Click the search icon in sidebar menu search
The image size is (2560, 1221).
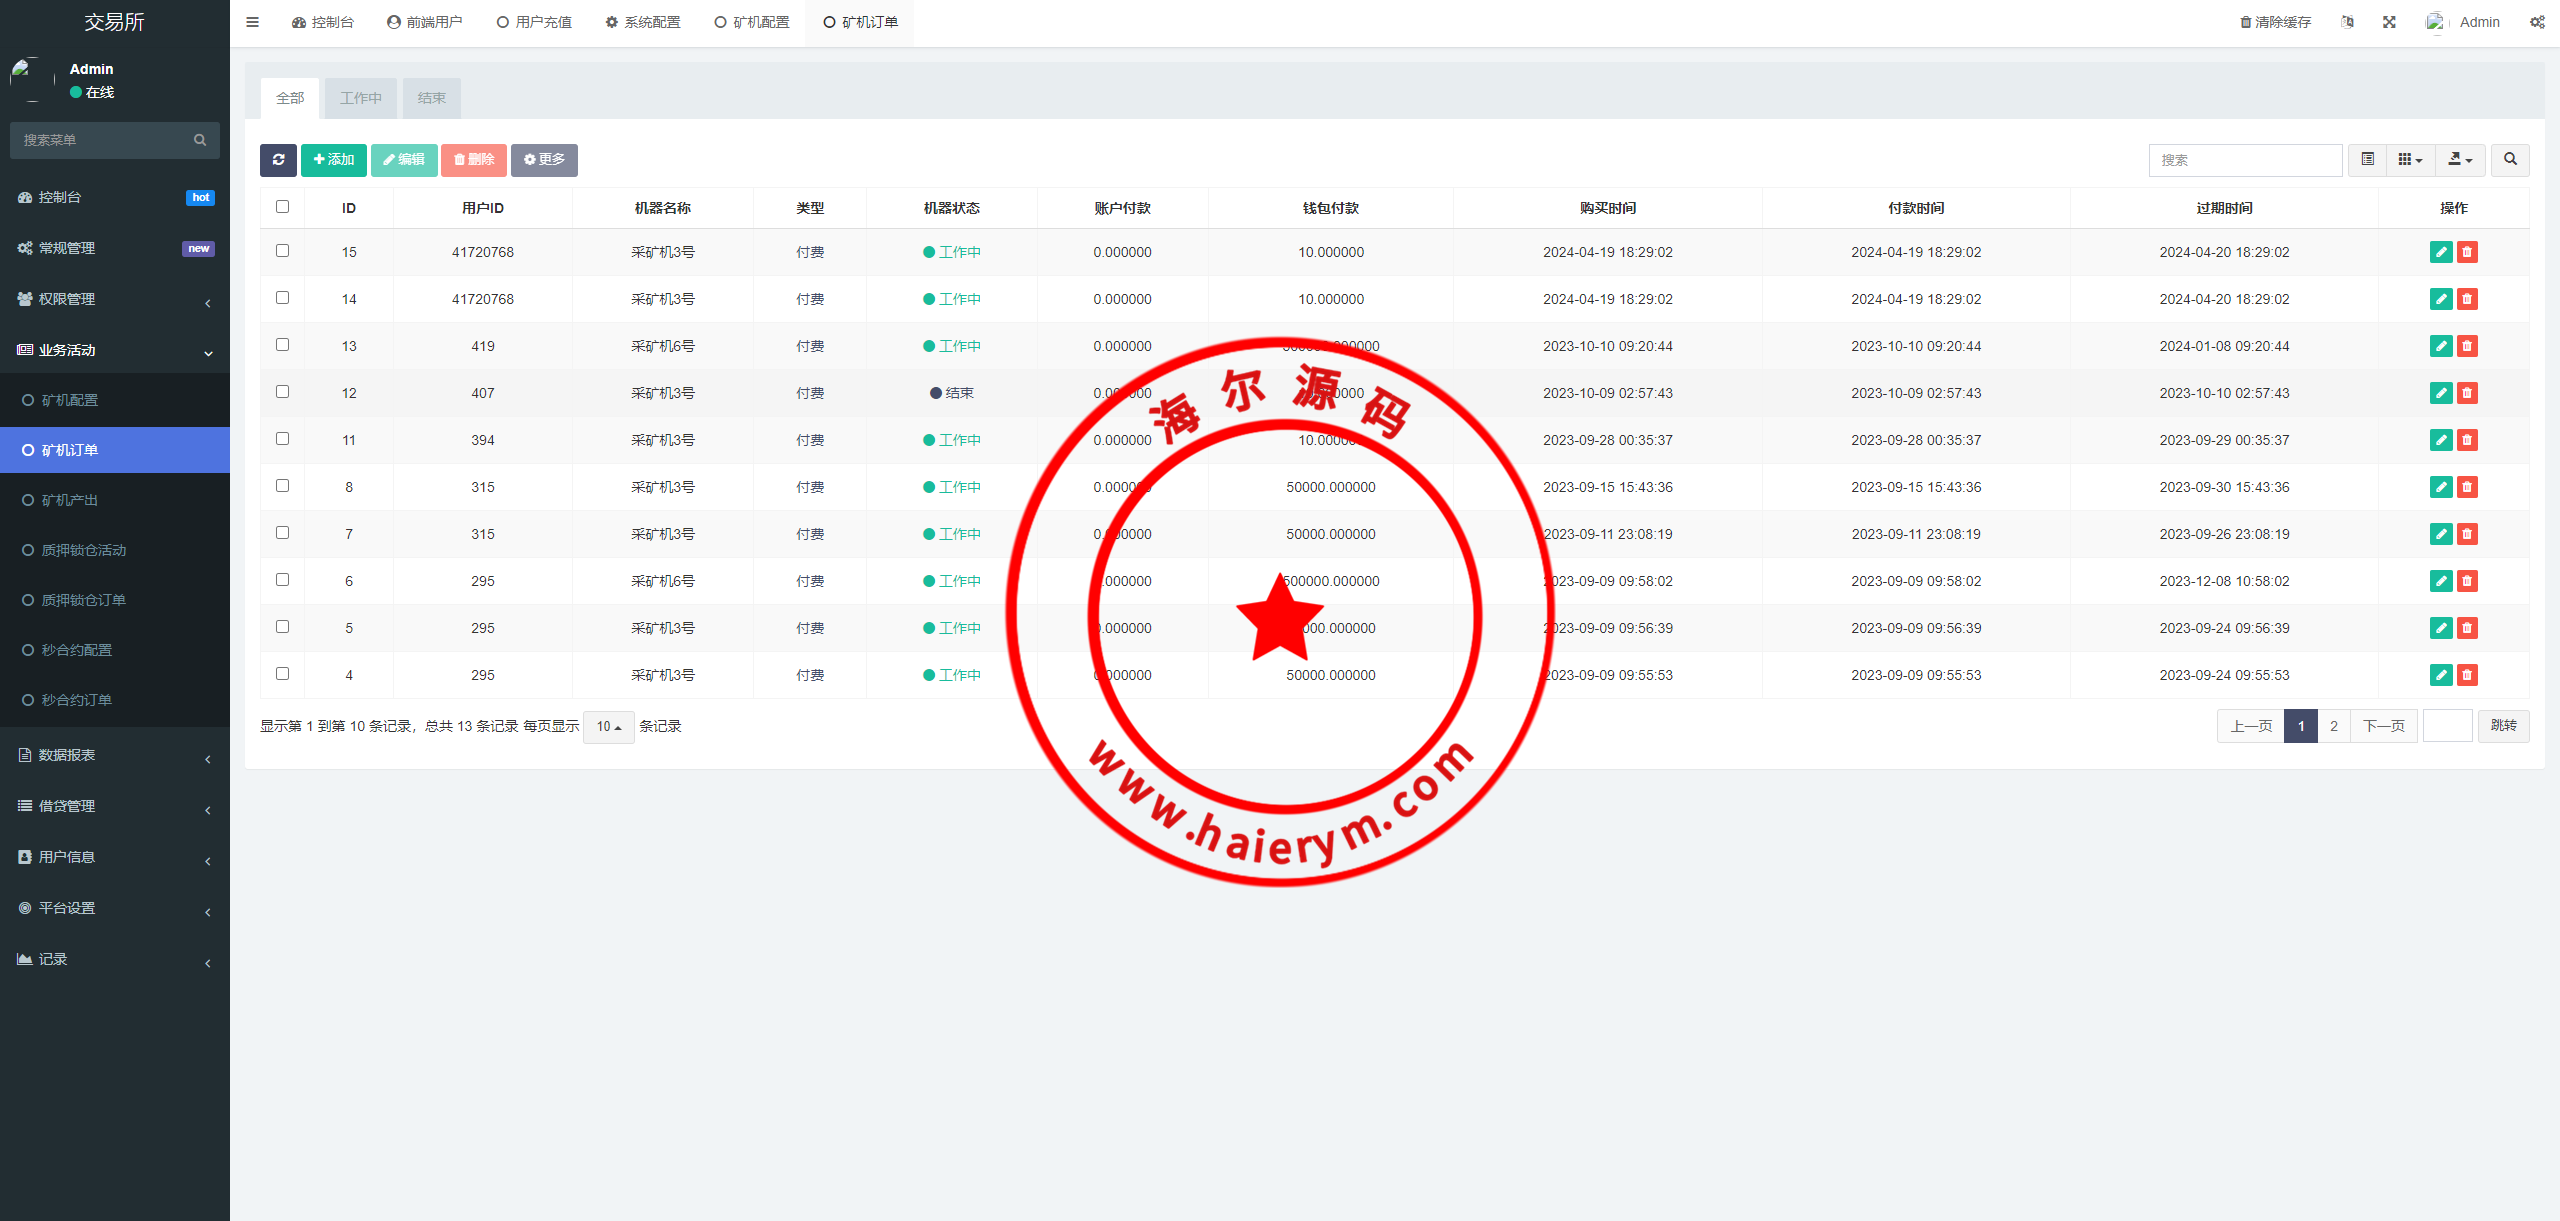point(200,140)
